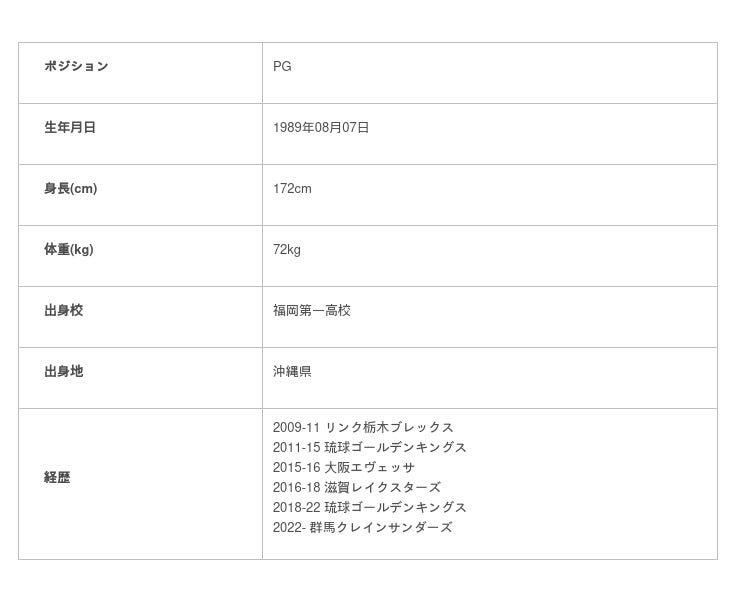Image resolution: width=740 pixels, height=600 pixels.
Task: Select the 2022- 群馬クレインサンダーズ career entry
Action: click(x=362, y=528)
